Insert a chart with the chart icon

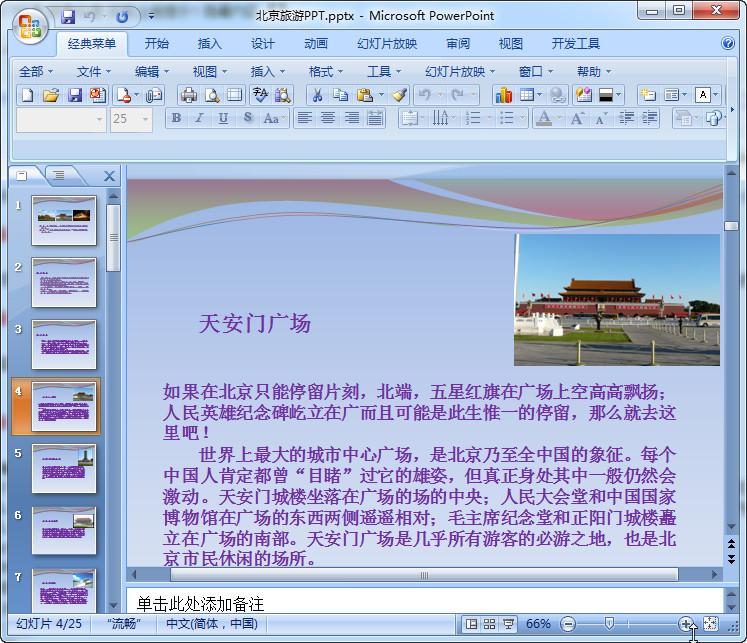[504, 96]
